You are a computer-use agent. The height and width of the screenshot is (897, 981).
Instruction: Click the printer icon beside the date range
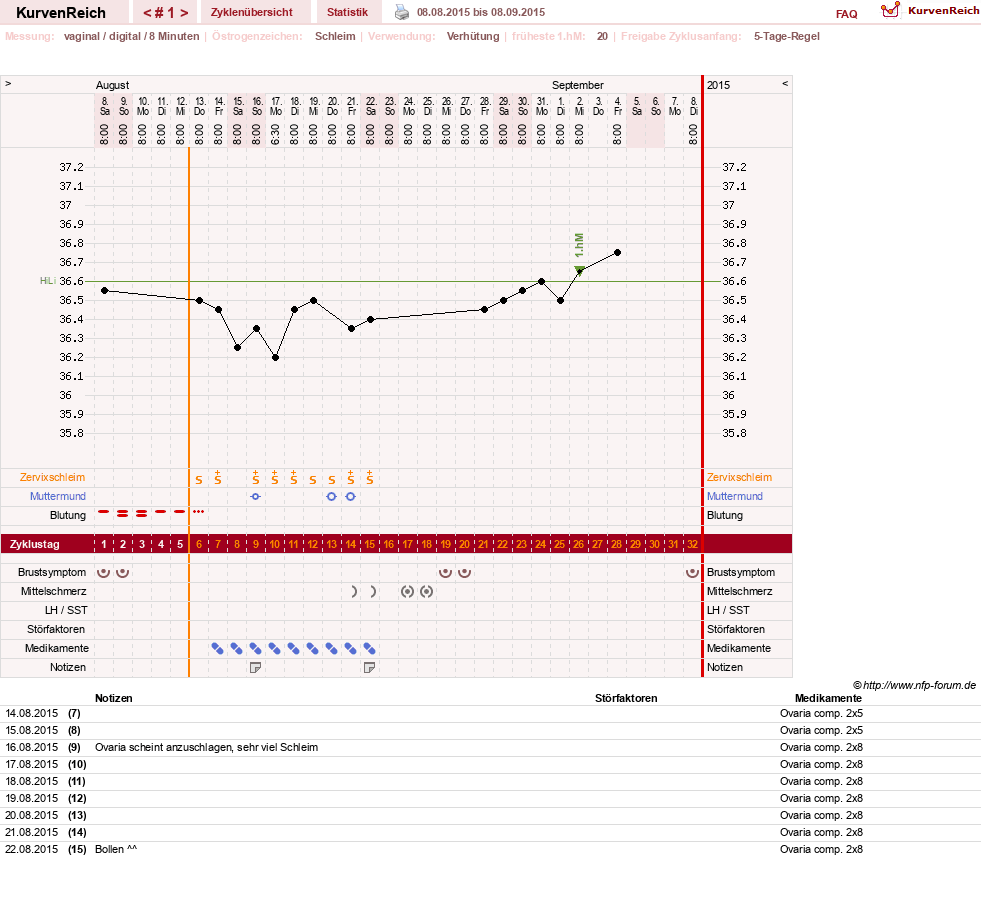402,12
